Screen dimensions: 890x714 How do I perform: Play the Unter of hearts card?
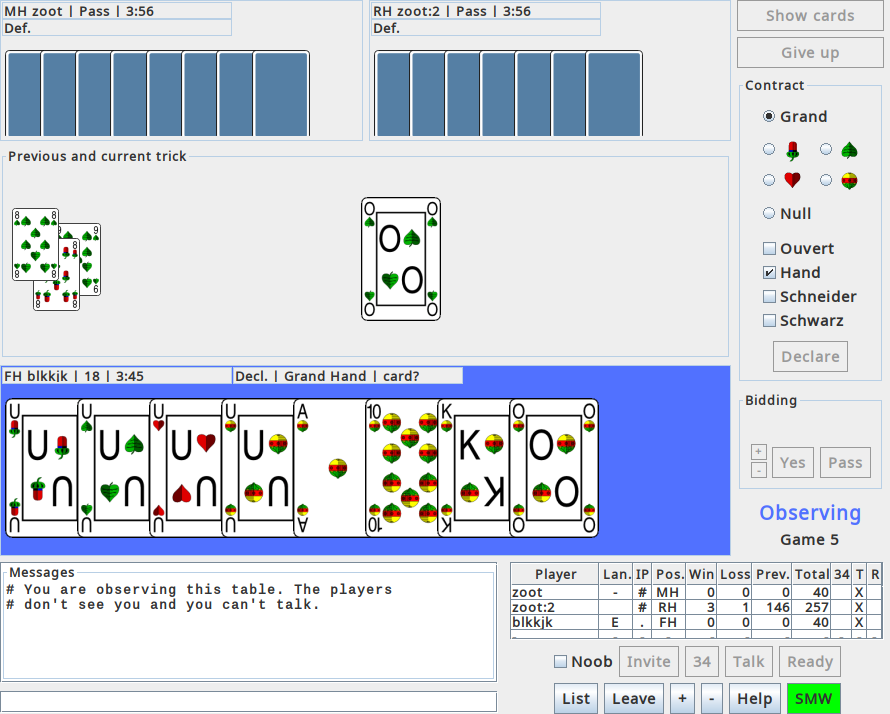pyautogui.click(x=186, y=468)
